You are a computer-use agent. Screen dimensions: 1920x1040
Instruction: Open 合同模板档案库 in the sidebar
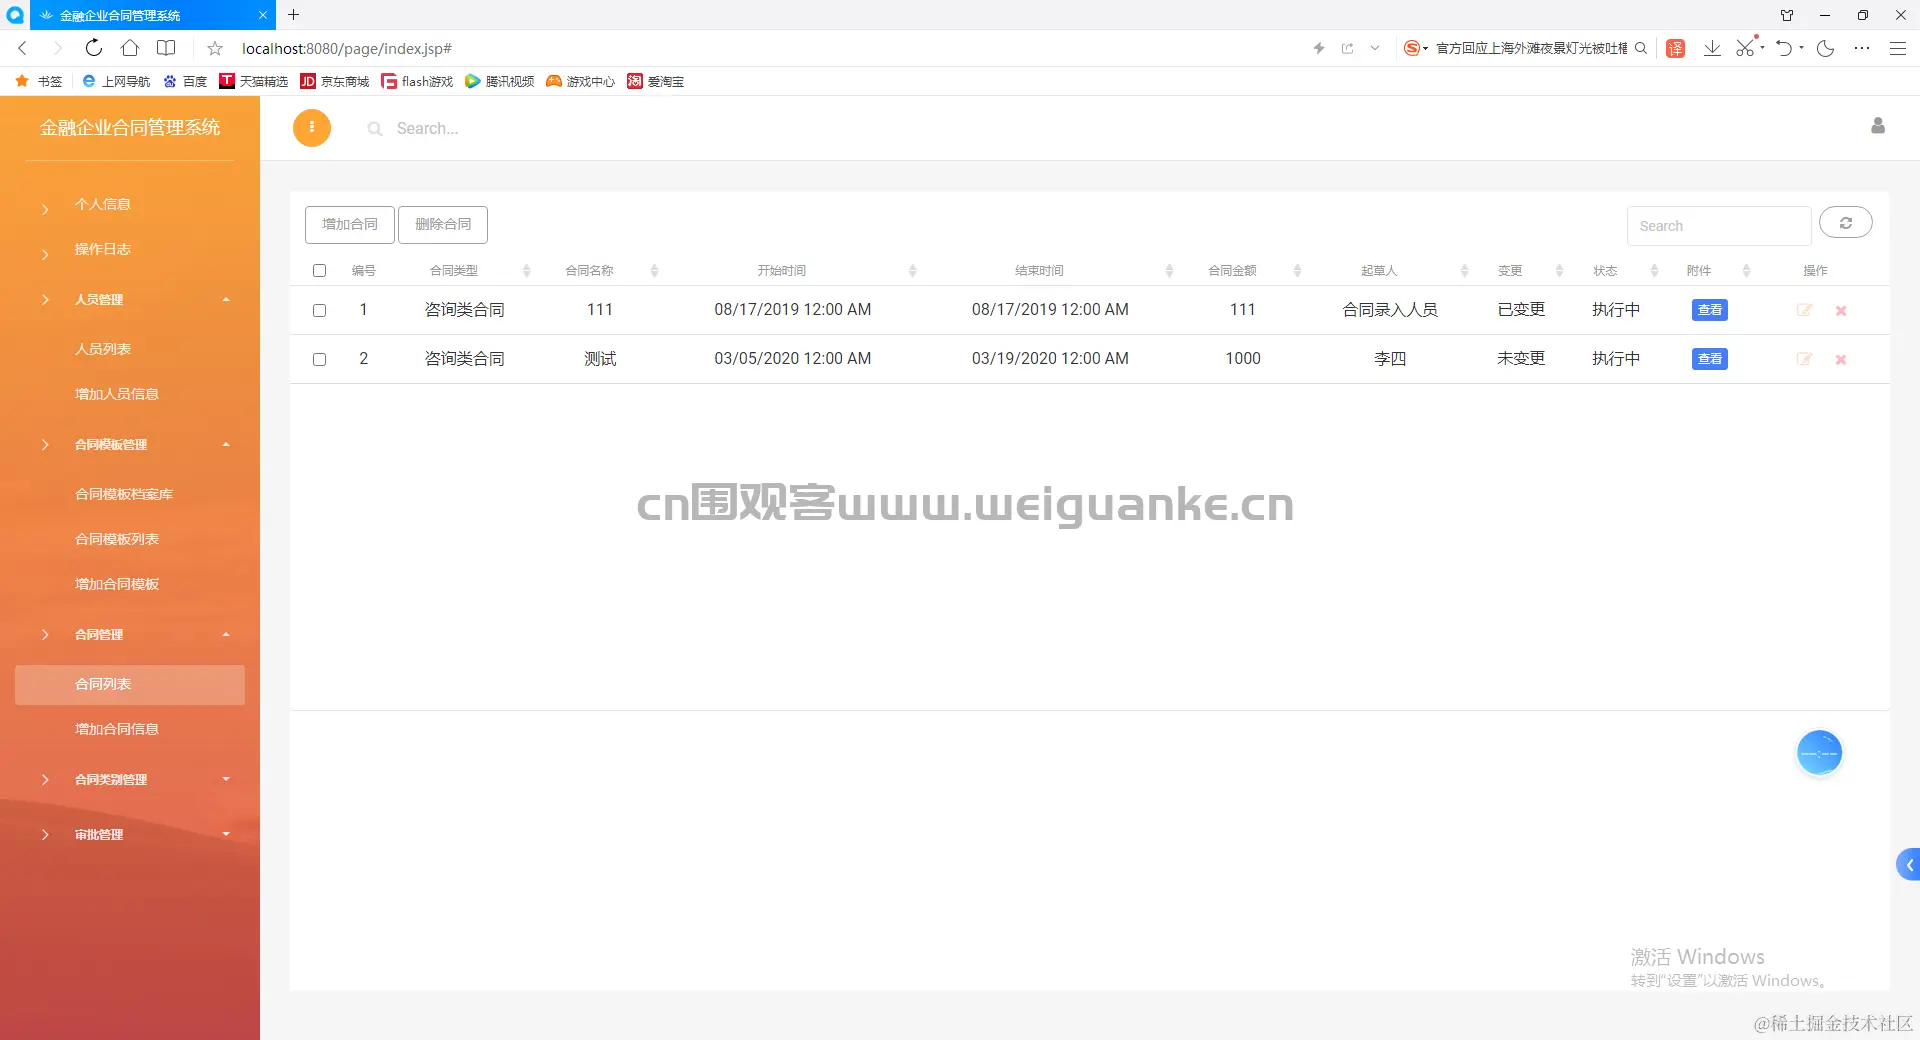[123, 494]
